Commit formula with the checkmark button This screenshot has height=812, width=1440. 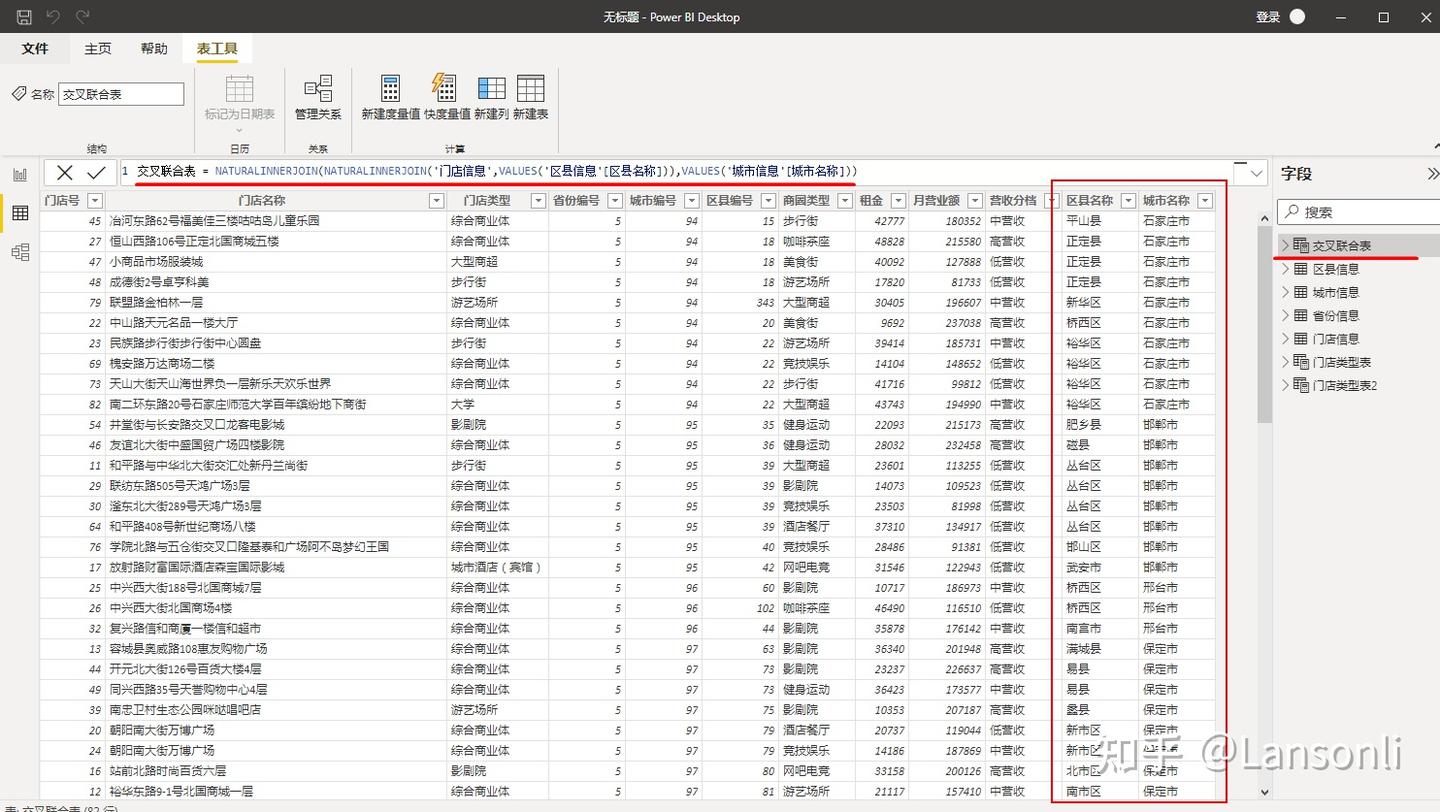[x=97, y=172]
